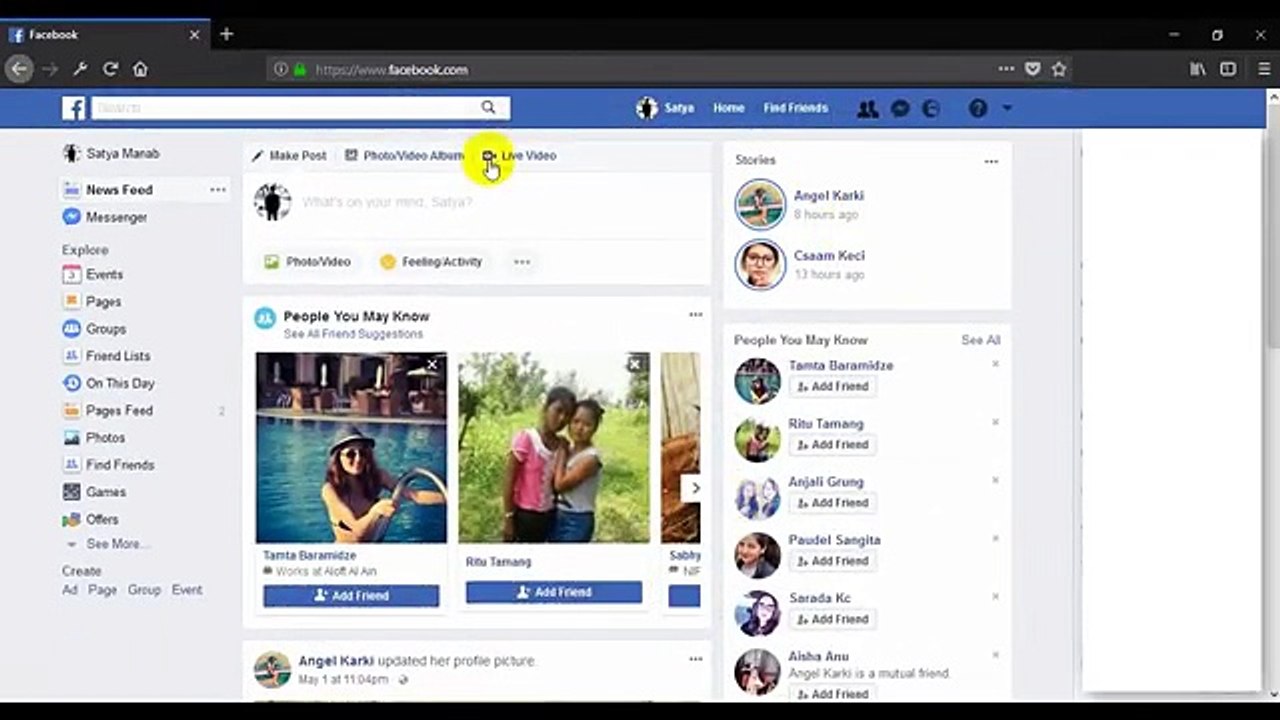Image resolution: width=1280 pixels, height=720 pixels.
Task: Reload the page with the refresh icon
Action: 111,69
